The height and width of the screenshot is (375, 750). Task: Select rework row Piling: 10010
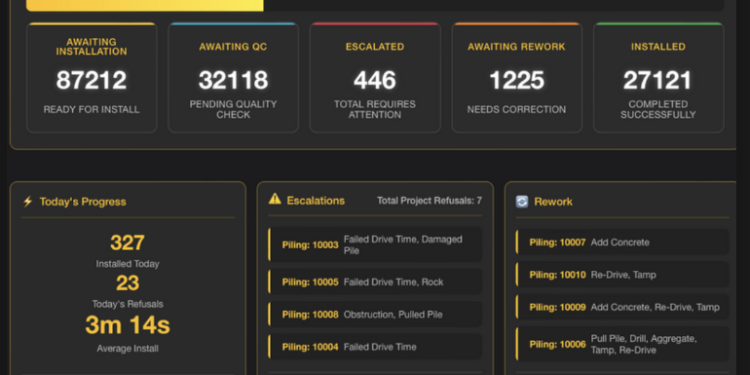[x=623, y=275]
